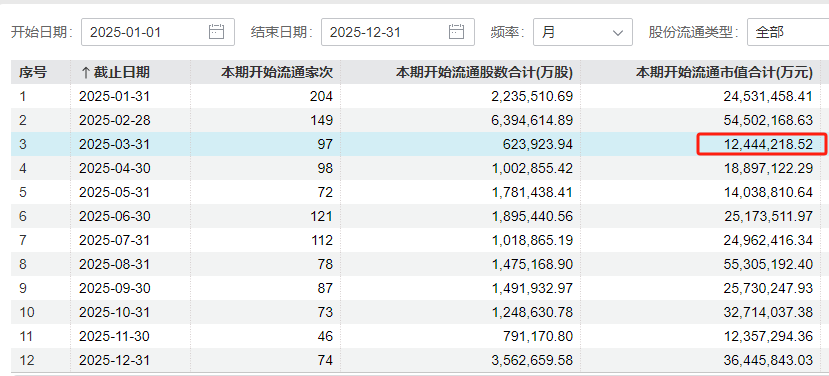The width and height of the screenshot is (829, 376).
Task: Select the date cell 2025-10-31
Action: coord(115,312)
